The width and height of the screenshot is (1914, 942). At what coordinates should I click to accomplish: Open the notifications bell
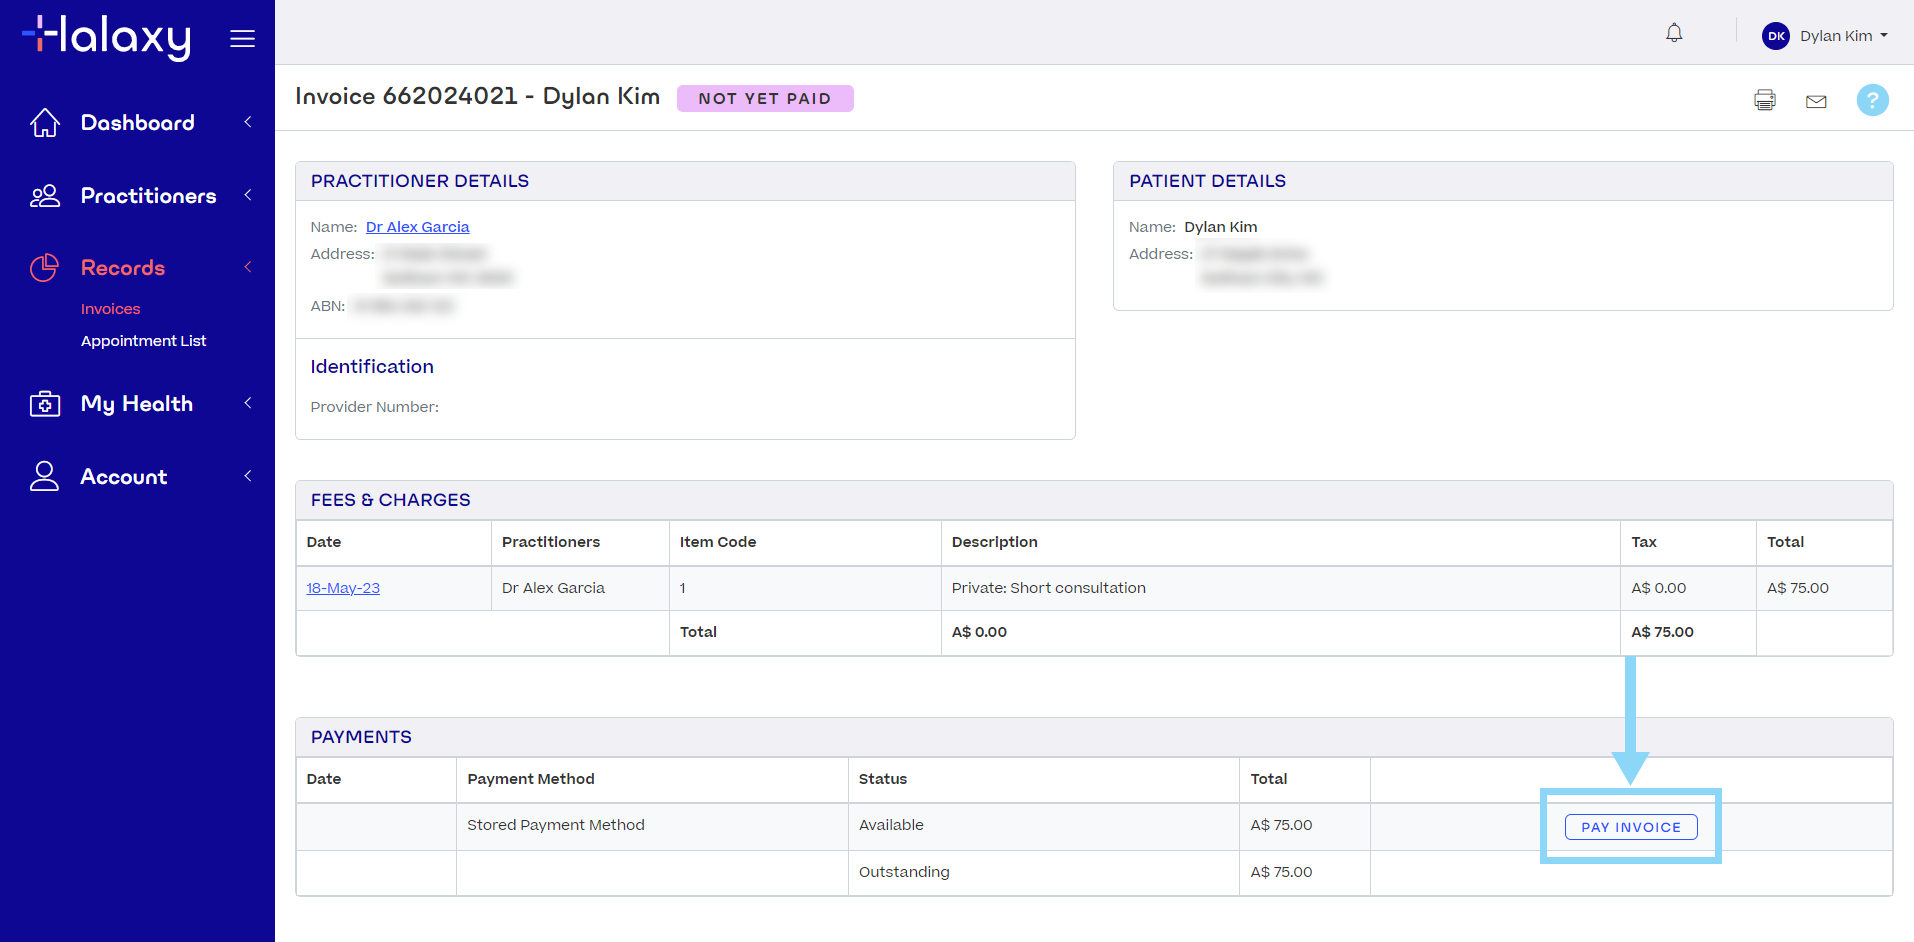click(x=1674, y=33)
